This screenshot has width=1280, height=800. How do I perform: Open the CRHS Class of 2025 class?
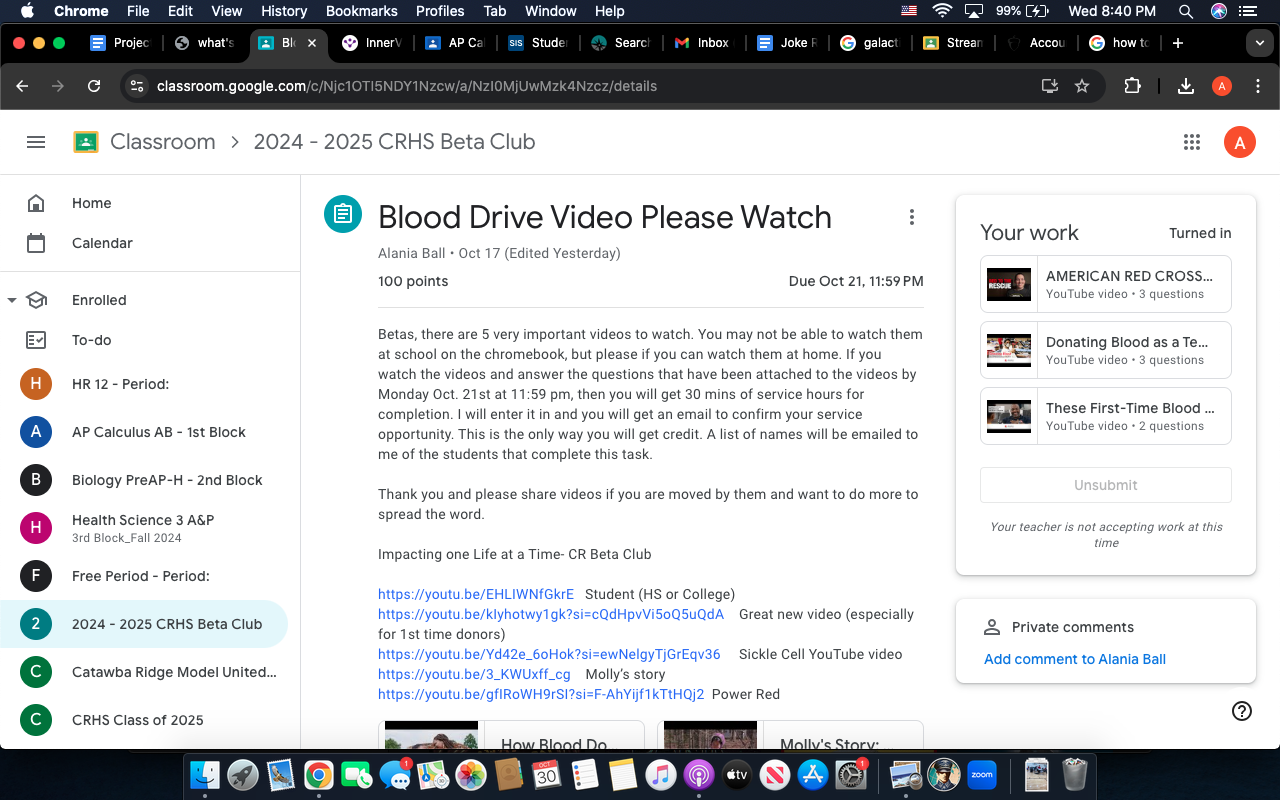(x=144, y=720)
